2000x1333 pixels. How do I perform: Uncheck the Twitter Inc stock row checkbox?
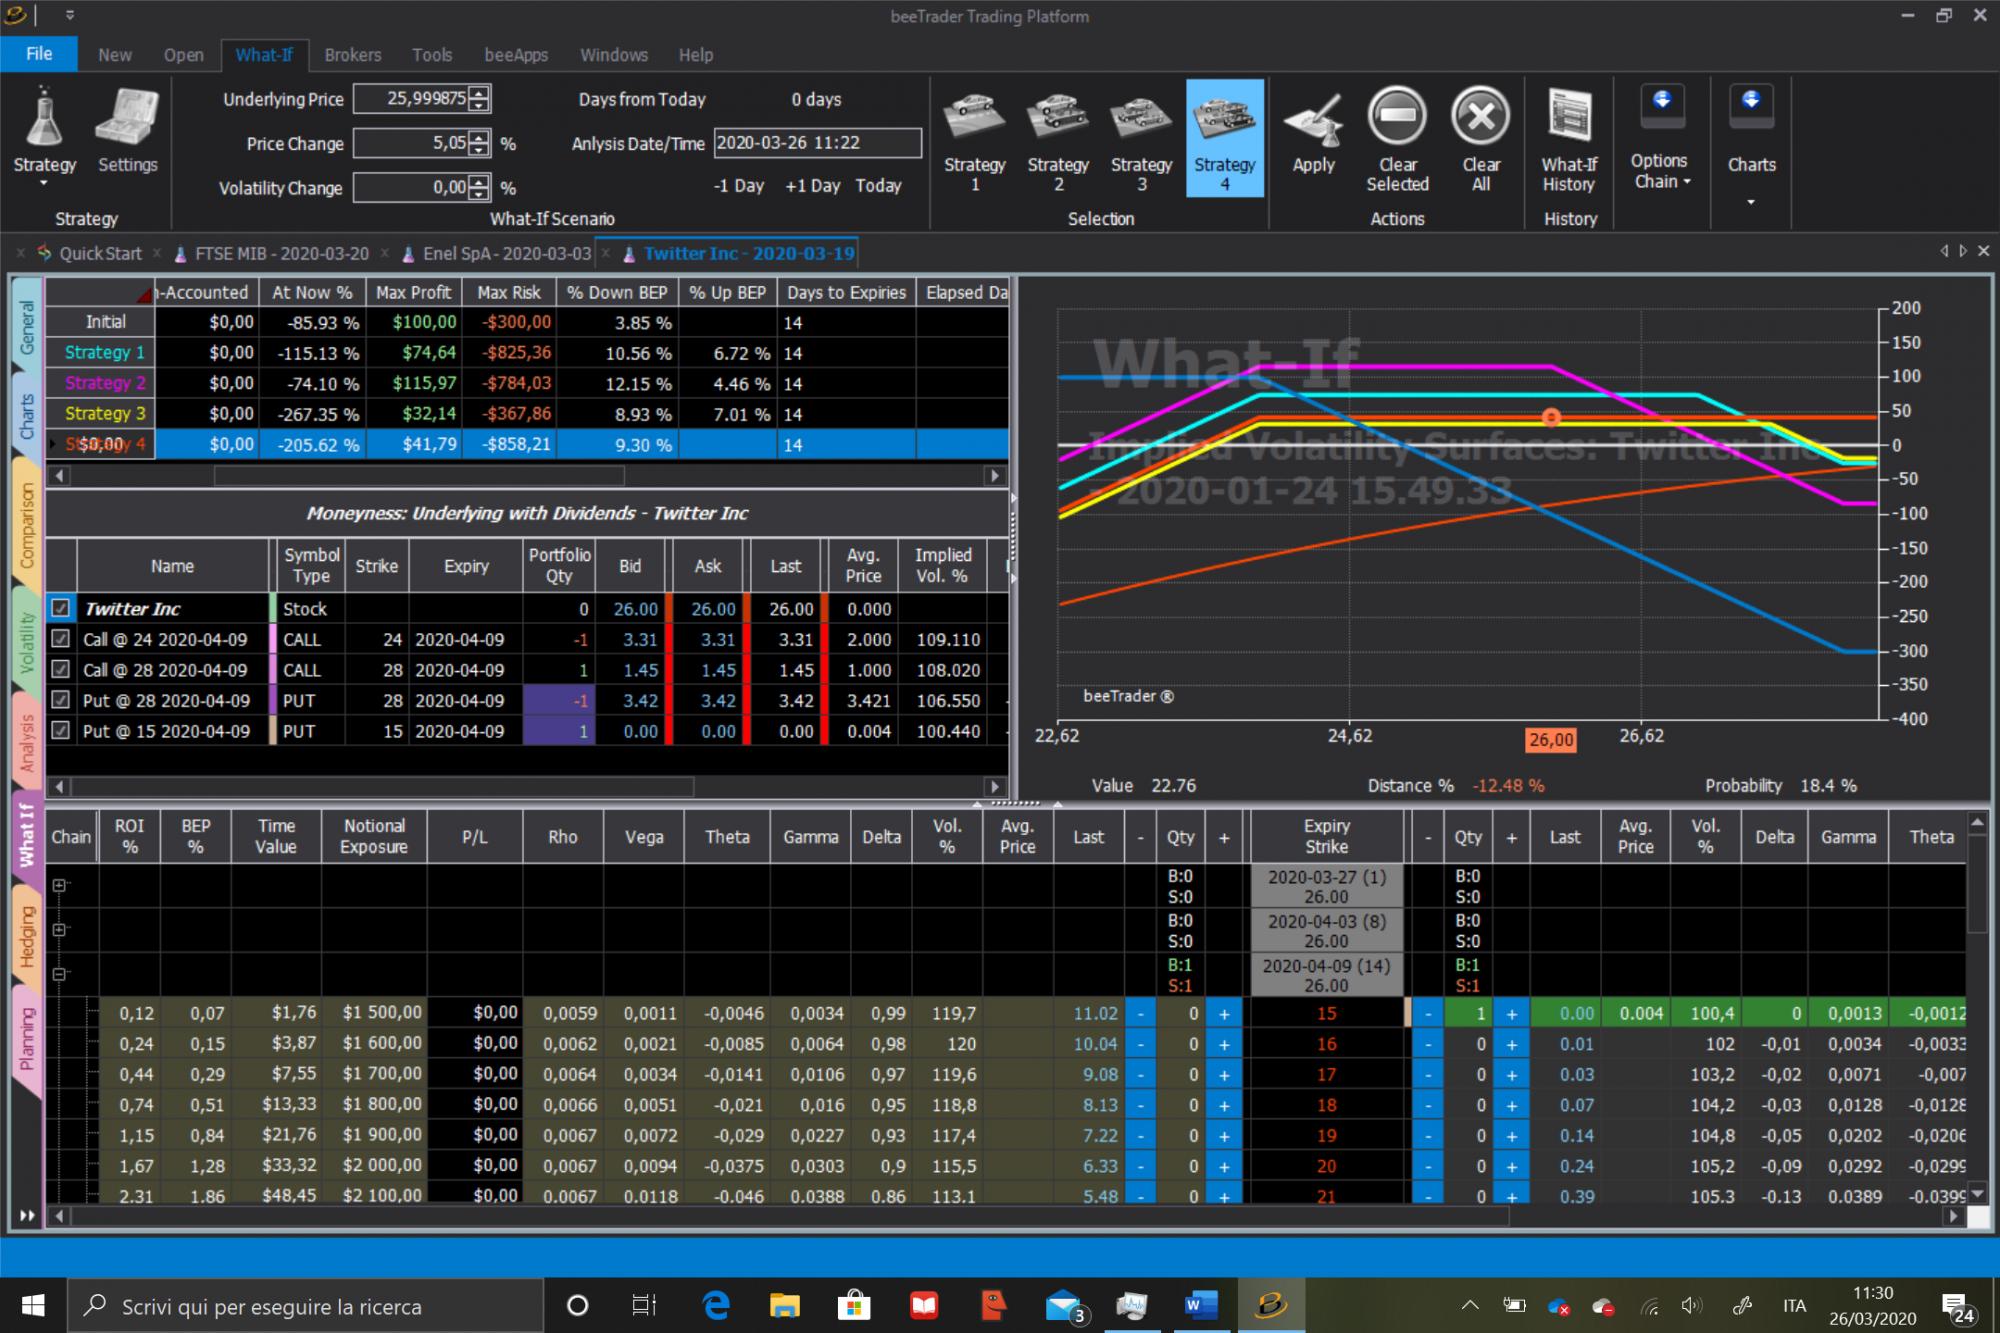pos(61,608)
